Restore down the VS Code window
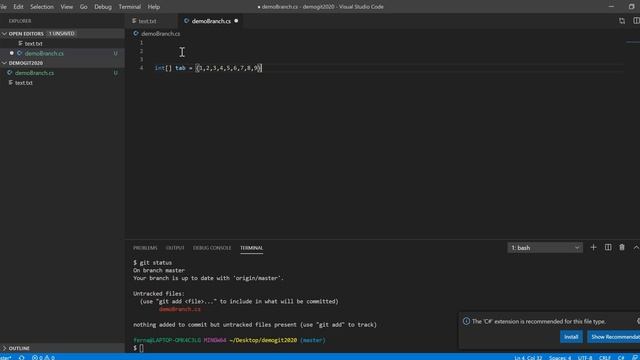Viewport: 640px width, 360px height. click(x=631, y=7)
